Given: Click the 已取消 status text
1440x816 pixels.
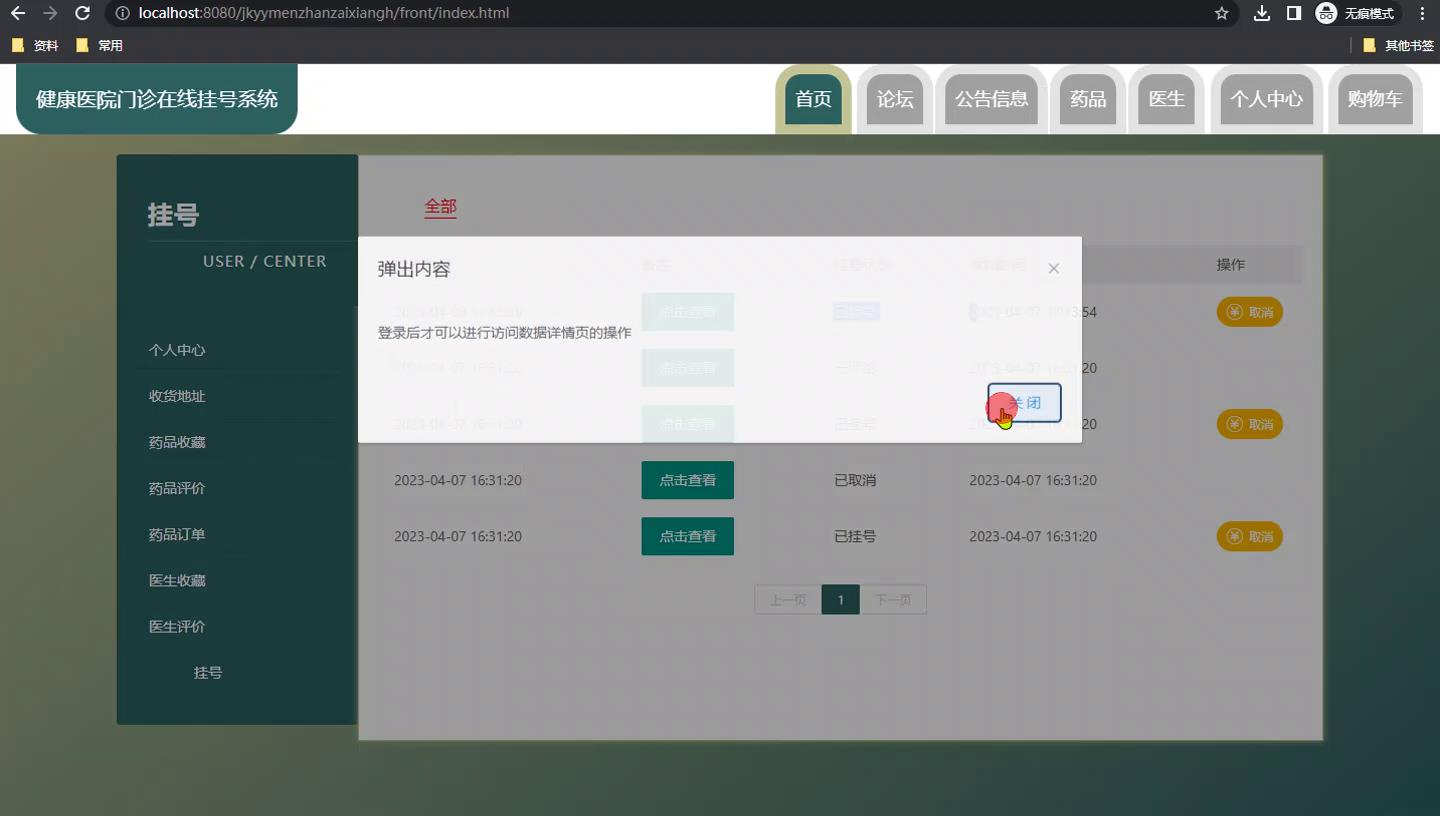Looking at the screenshot, I should [x=855, y=480].
